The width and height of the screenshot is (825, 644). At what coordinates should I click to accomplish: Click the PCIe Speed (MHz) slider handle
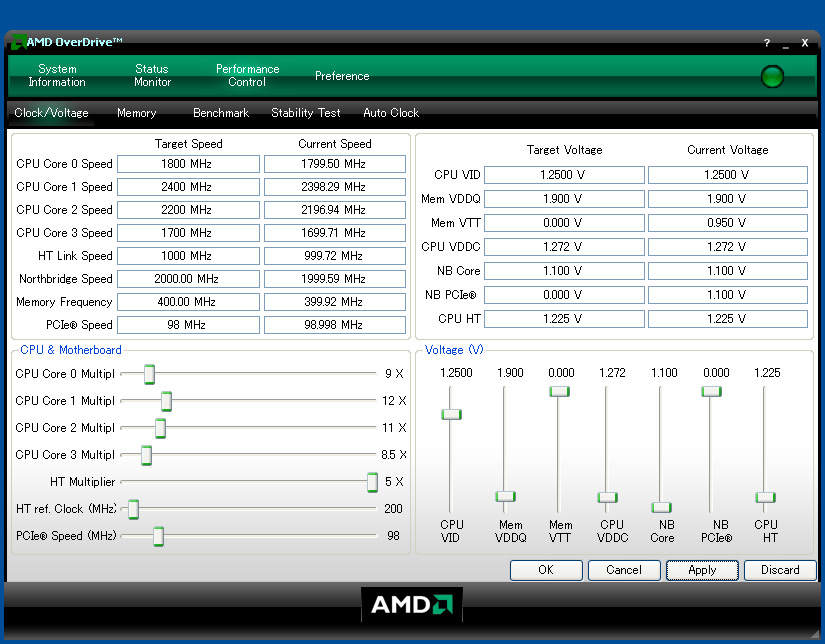coord(158,536)
